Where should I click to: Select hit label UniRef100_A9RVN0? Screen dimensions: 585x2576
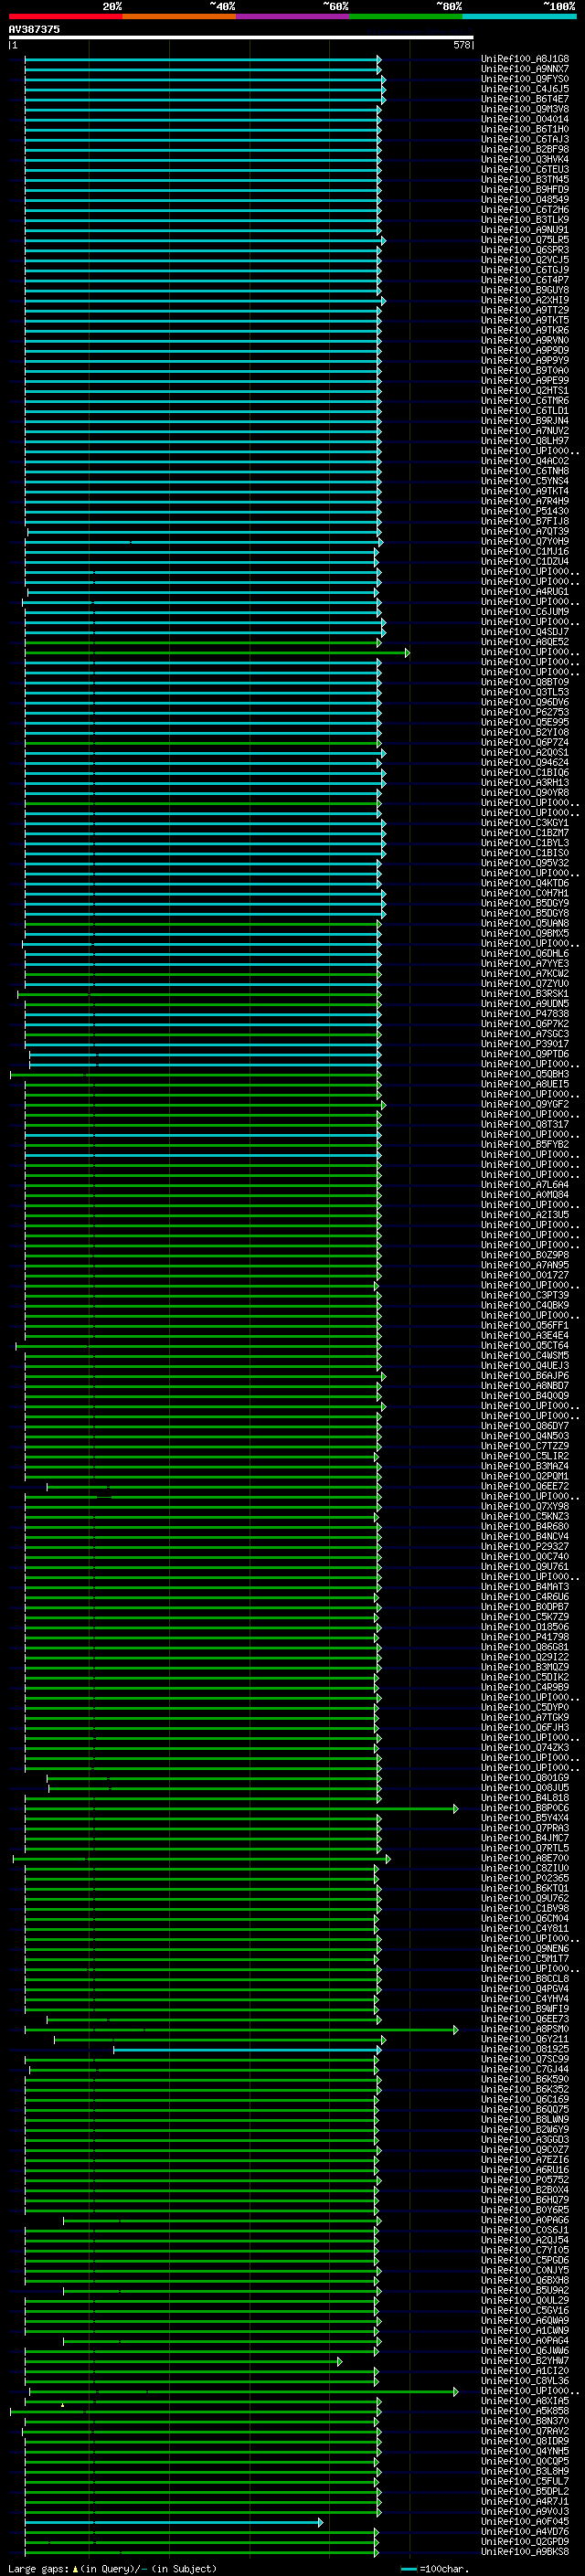pyautogui.click(x=525, y=340)
